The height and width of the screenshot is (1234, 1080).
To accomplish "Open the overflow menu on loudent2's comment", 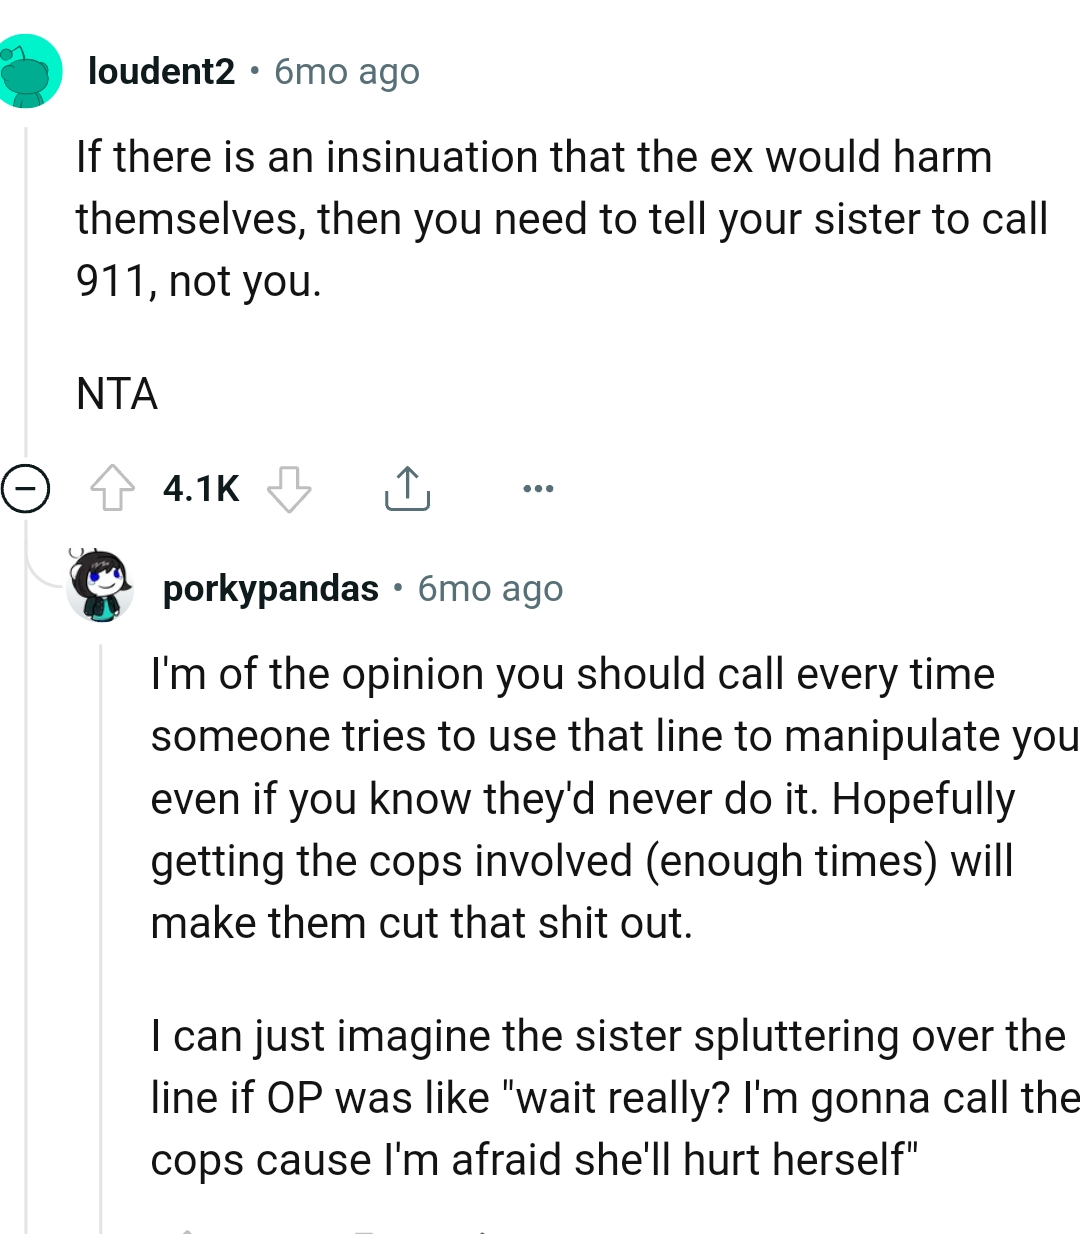I will click(539, 489).
